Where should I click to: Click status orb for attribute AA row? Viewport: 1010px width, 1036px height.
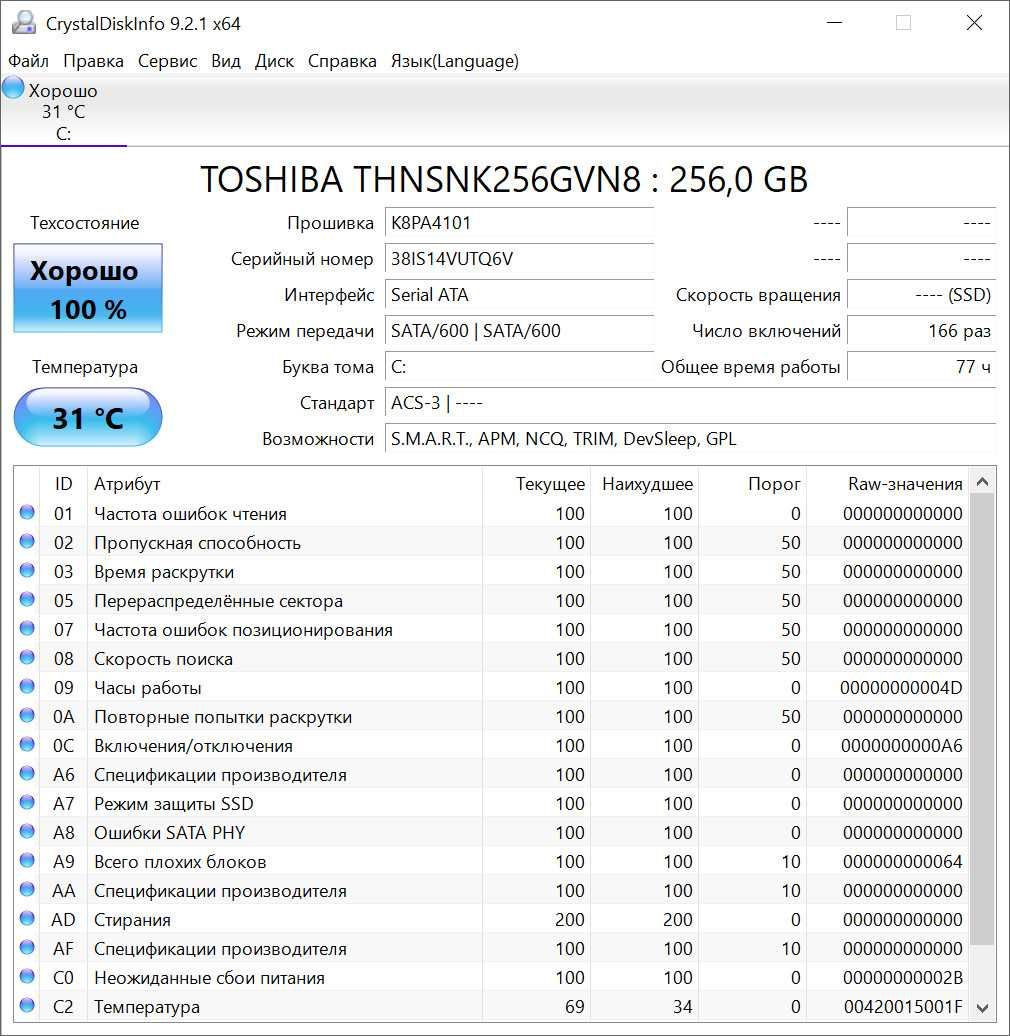click(x=27, y=889)
